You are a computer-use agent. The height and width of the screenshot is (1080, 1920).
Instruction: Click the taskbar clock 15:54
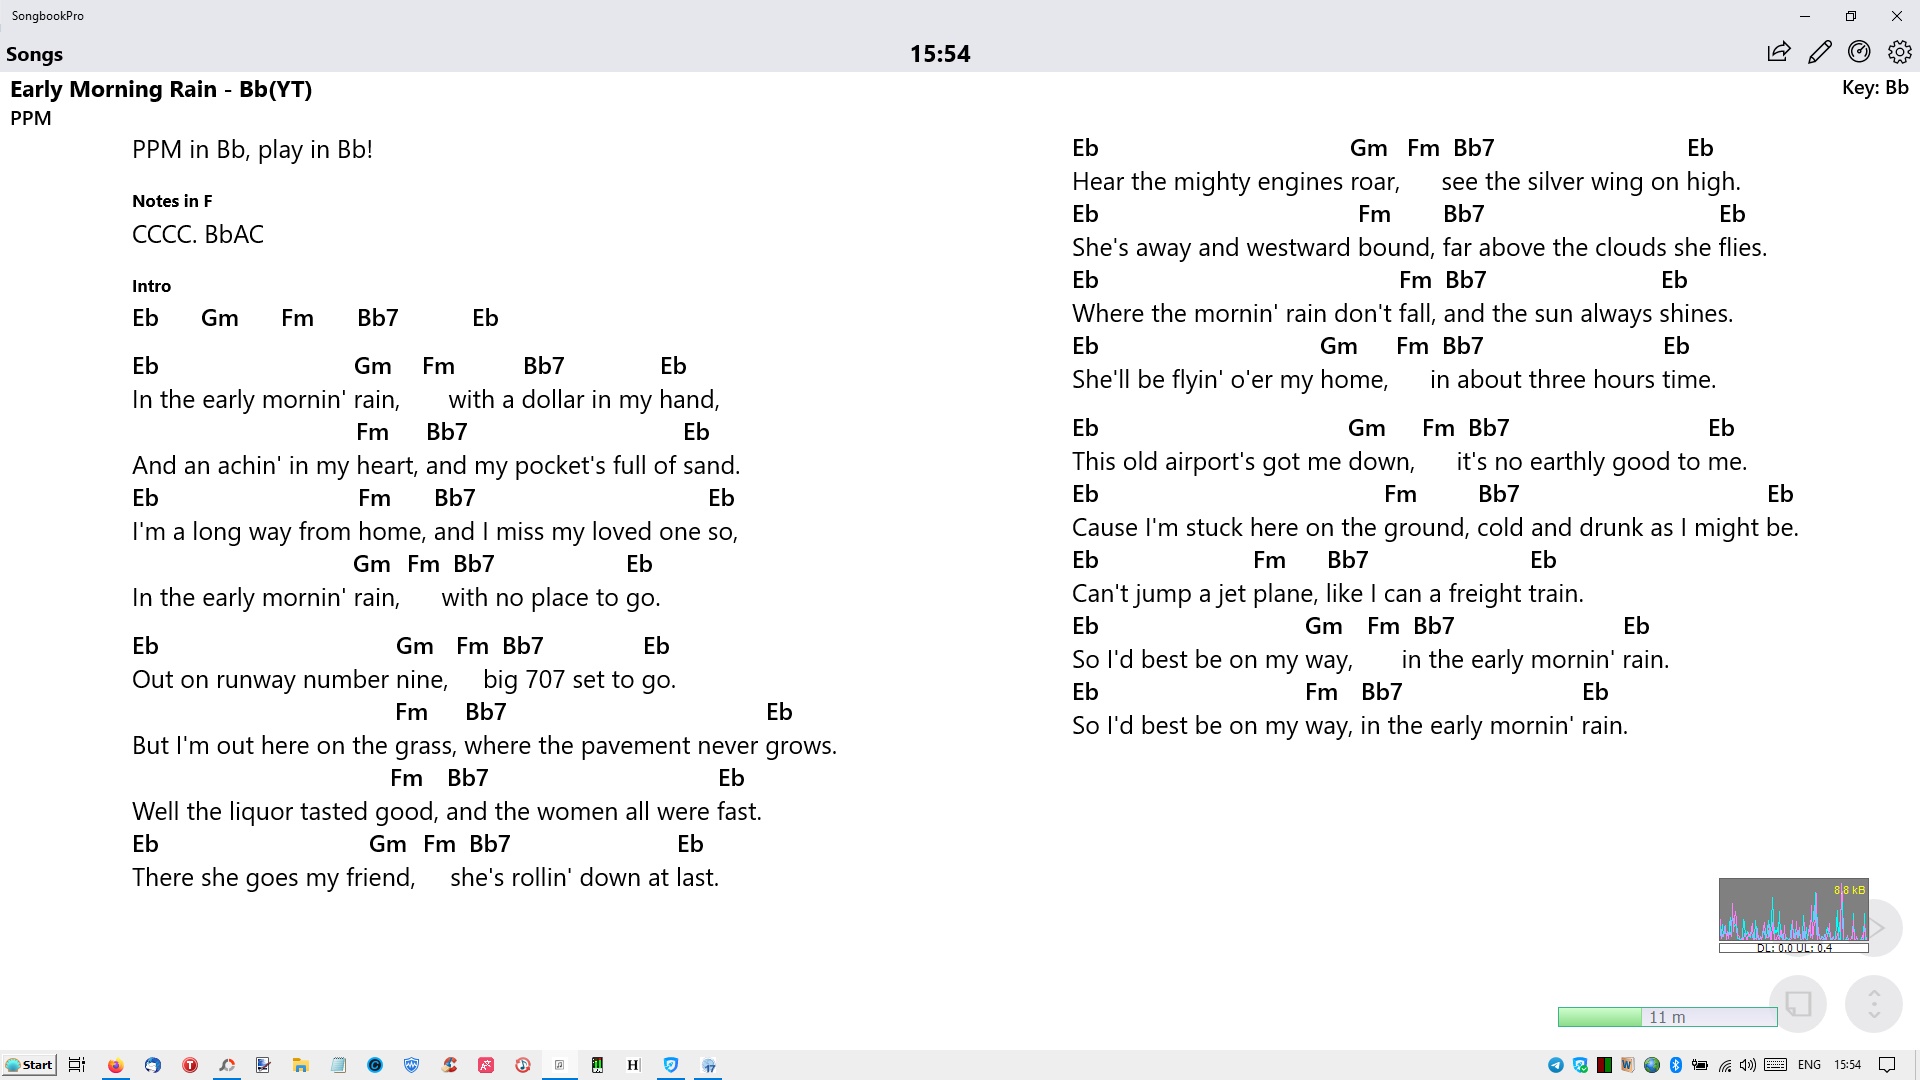click(1848, 1065)
